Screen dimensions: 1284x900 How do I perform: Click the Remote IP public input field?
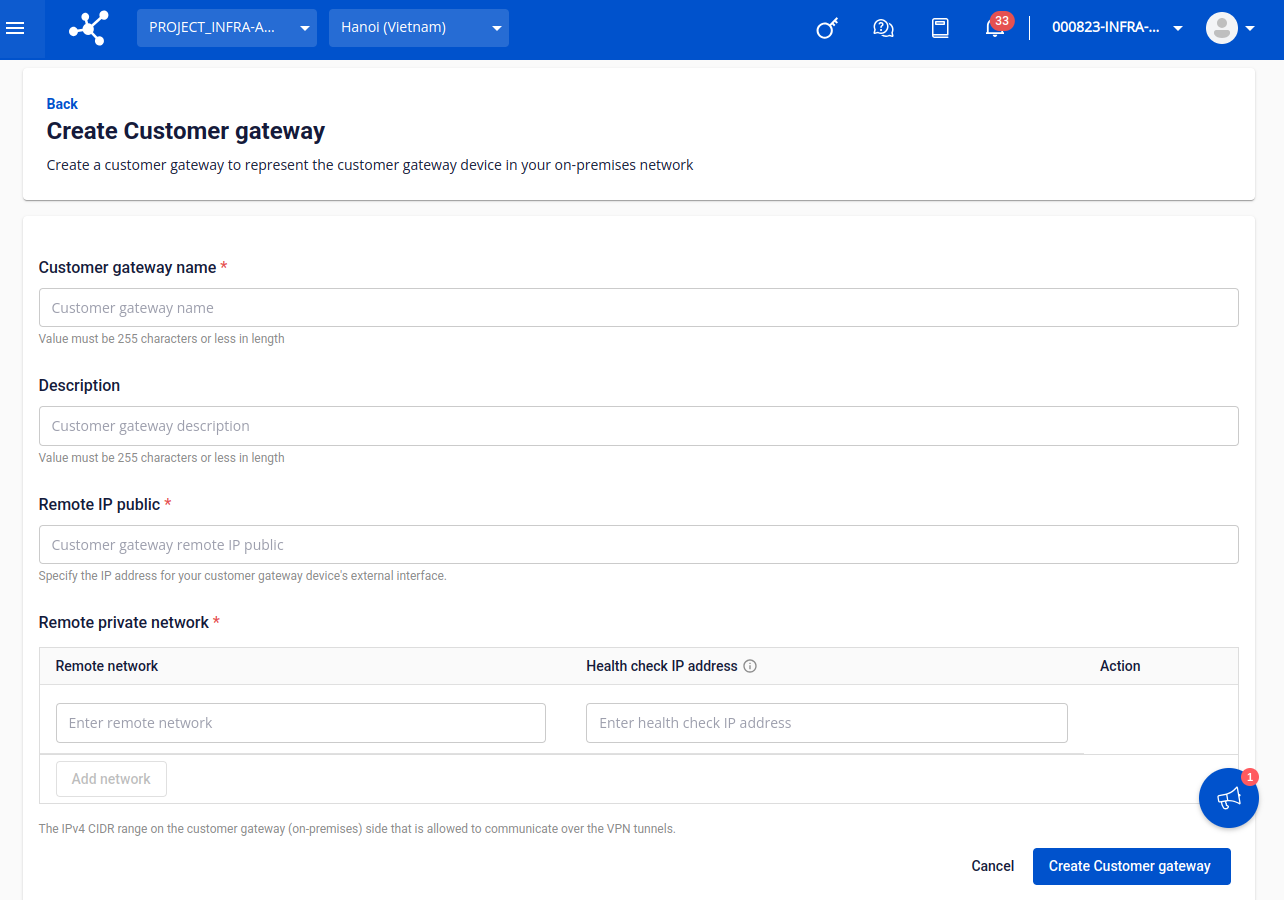tap(638, 545)
